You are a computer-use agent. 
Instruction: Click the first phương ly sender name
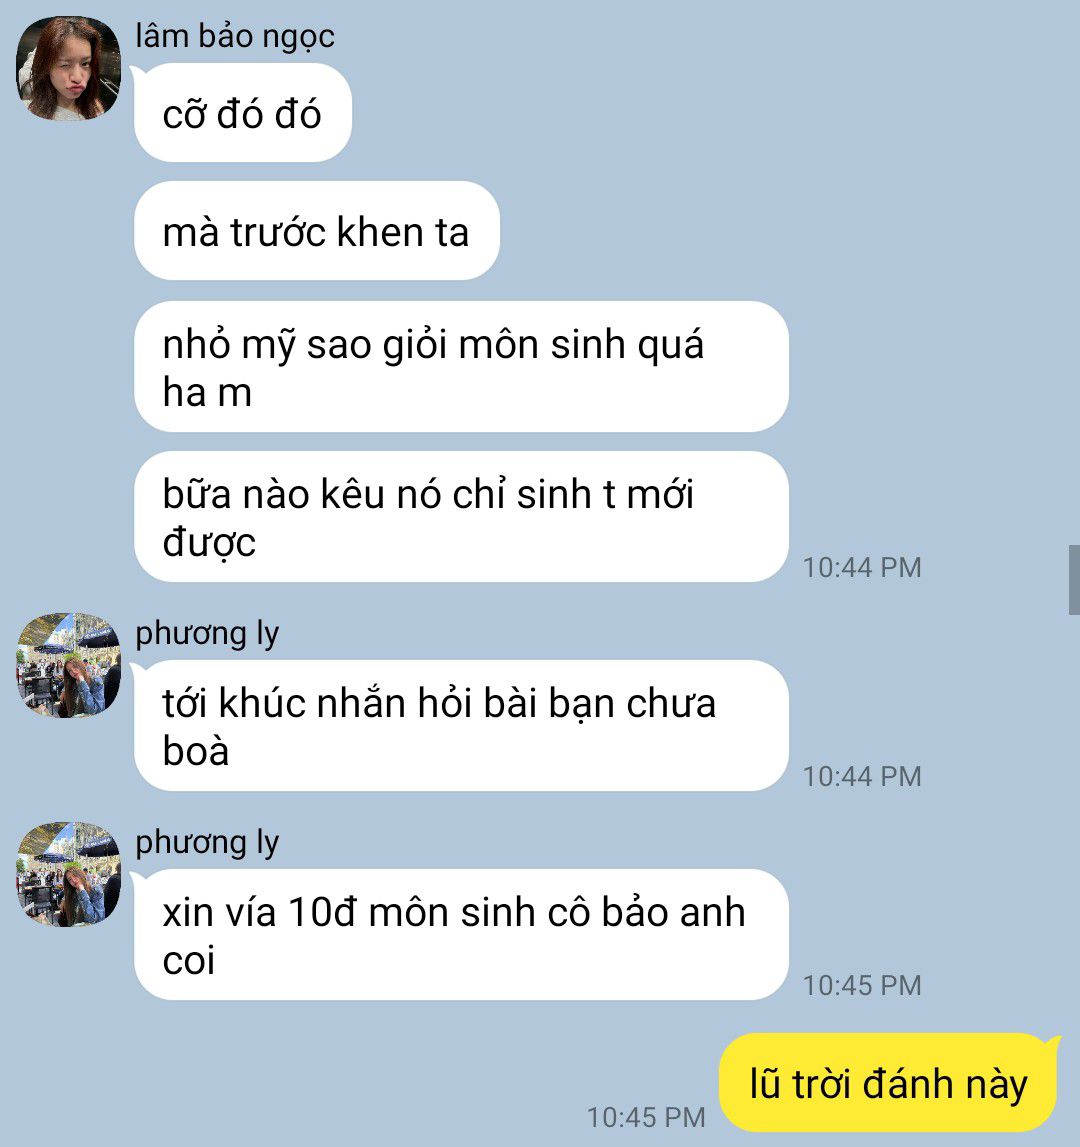click(207, 633)
